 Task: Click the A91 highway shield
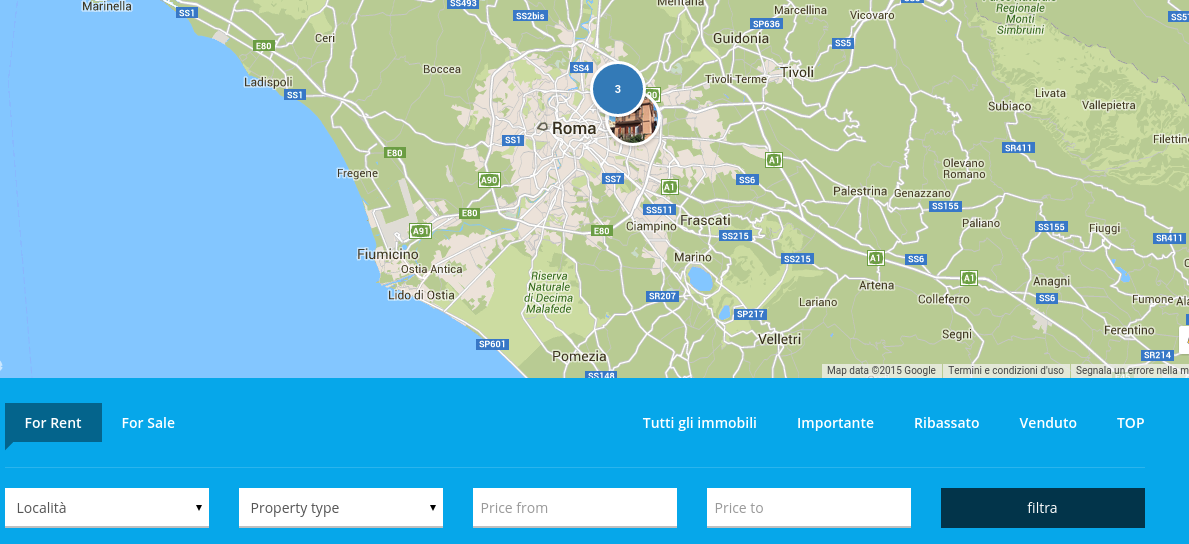point(420,231)
